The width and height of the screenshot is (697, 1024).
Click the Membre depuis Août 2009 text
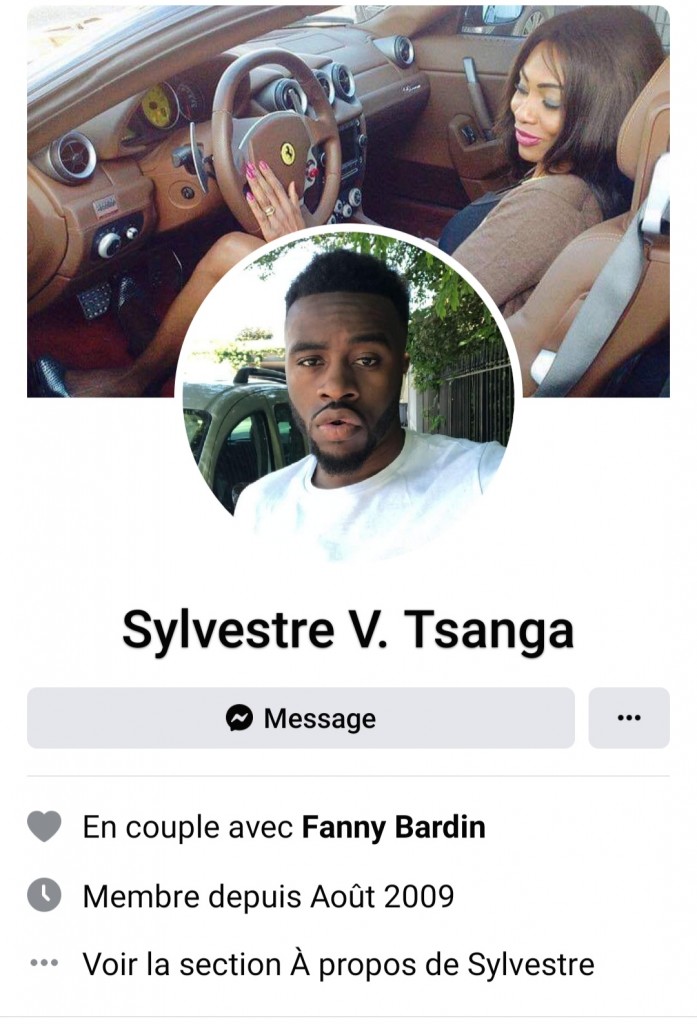pos(268,896)
